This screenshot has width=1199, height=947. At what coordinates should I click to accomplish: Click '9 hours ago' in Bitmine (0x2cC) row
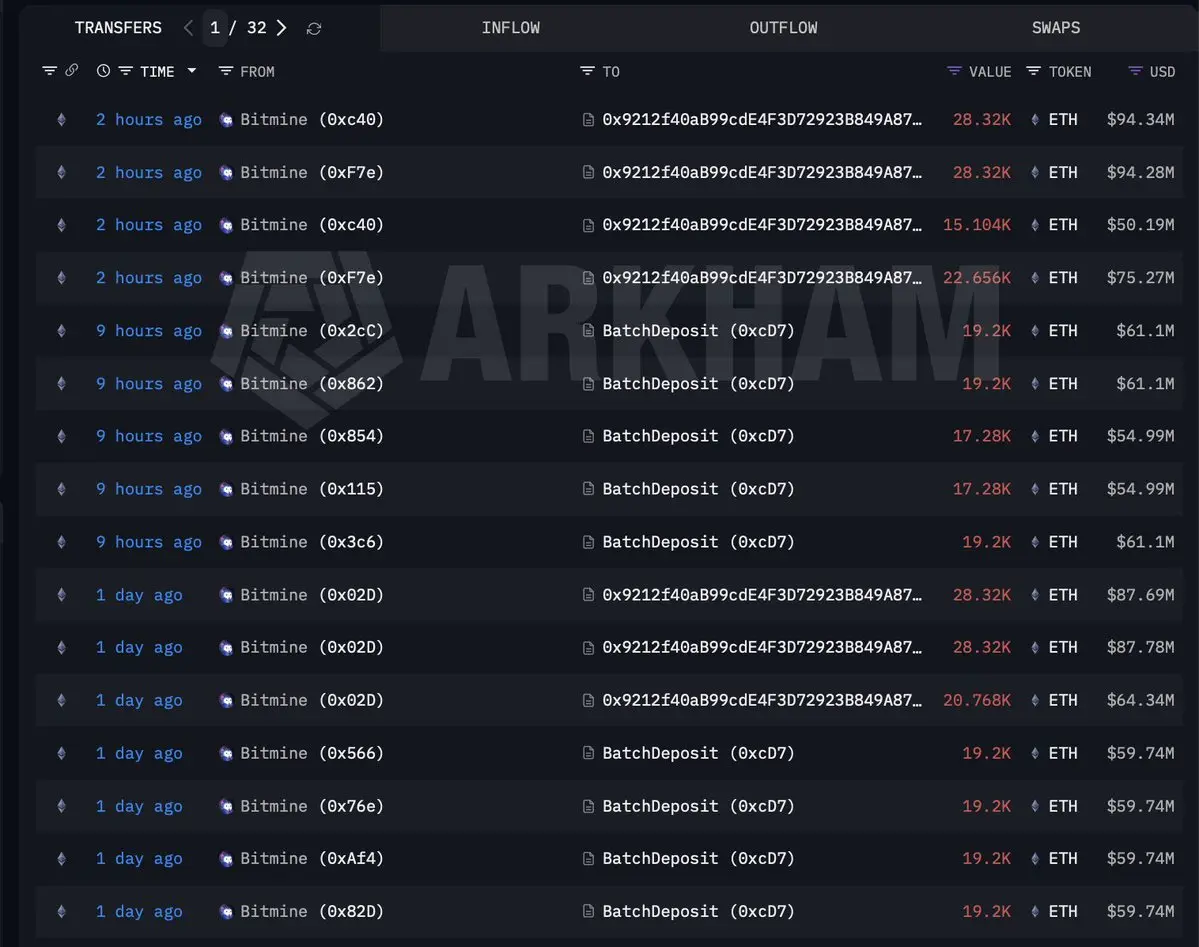[x=148, y=330]
